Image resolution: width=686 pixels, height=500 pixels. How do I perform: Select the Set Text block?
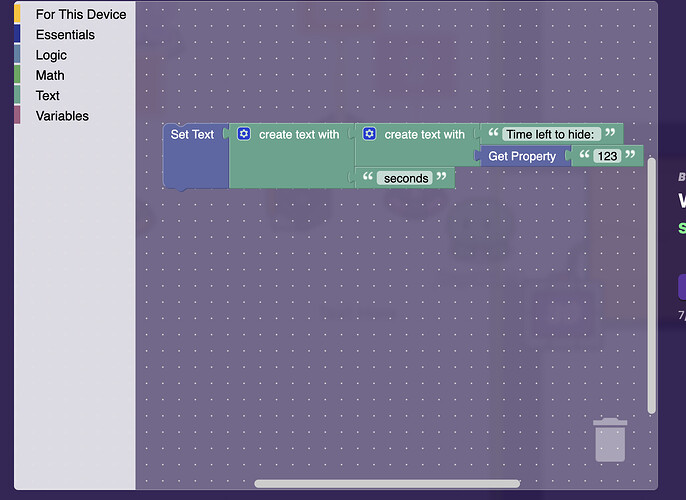[192, 134]
